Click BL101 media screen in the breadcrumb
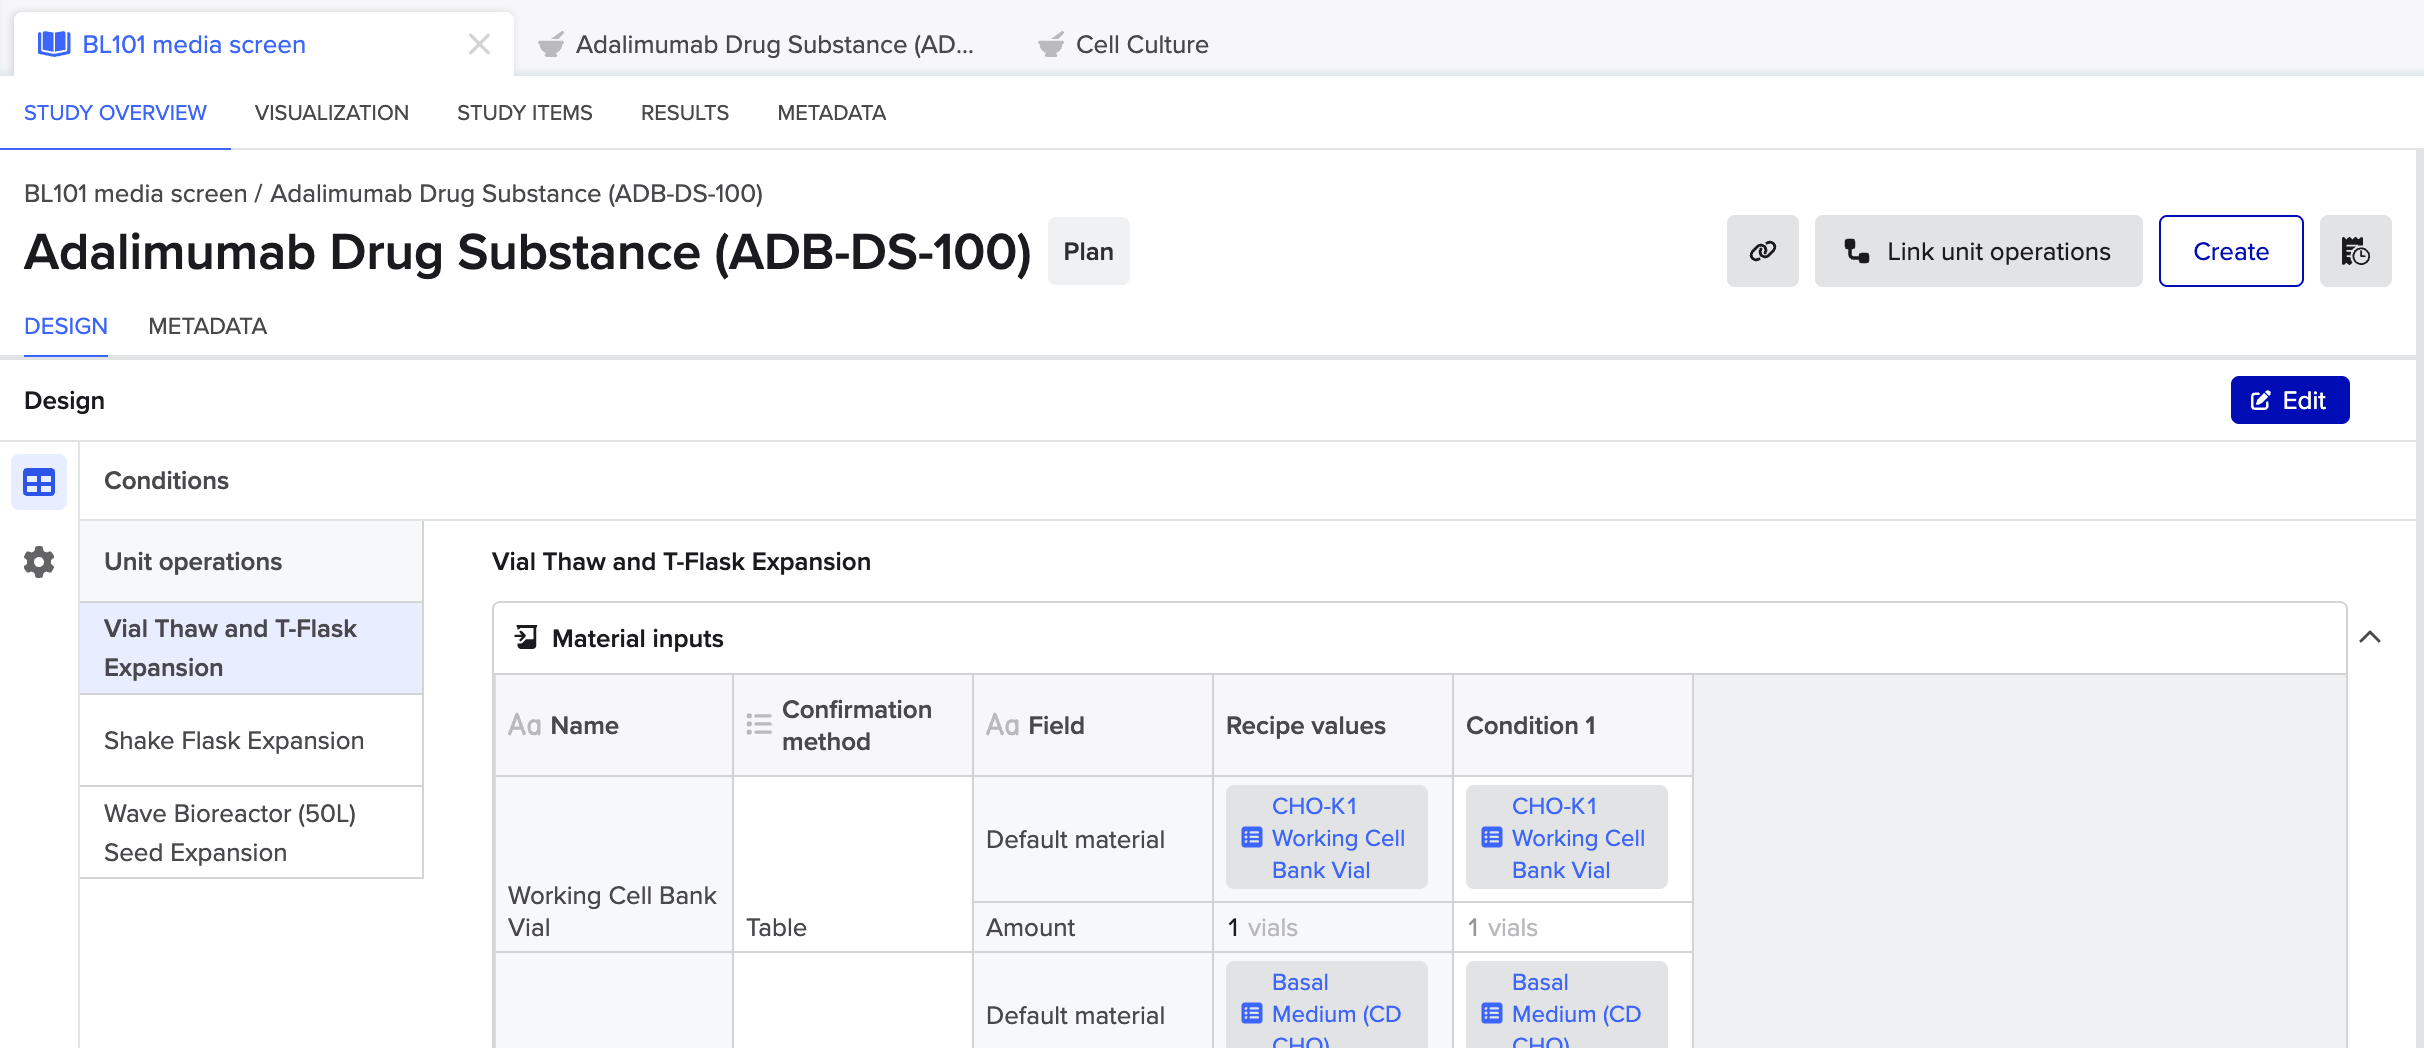2424x1048 pixels. pos(135,193)
